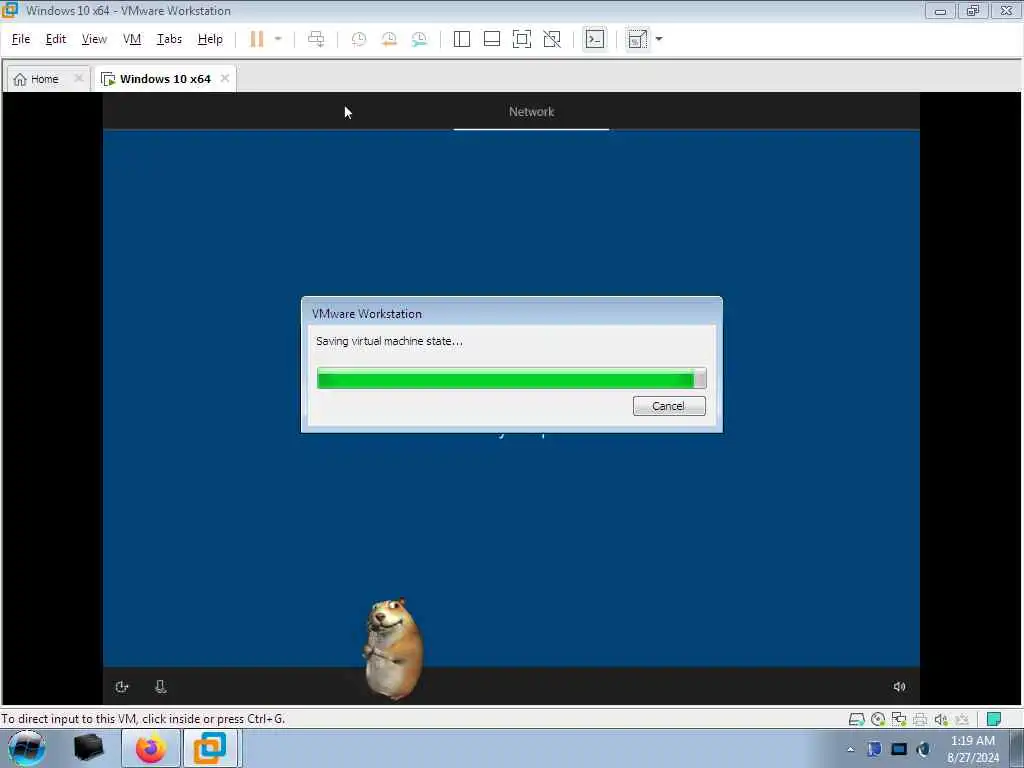
Task: Click the microphone icon in guest setup
Action: coord(161,686)
